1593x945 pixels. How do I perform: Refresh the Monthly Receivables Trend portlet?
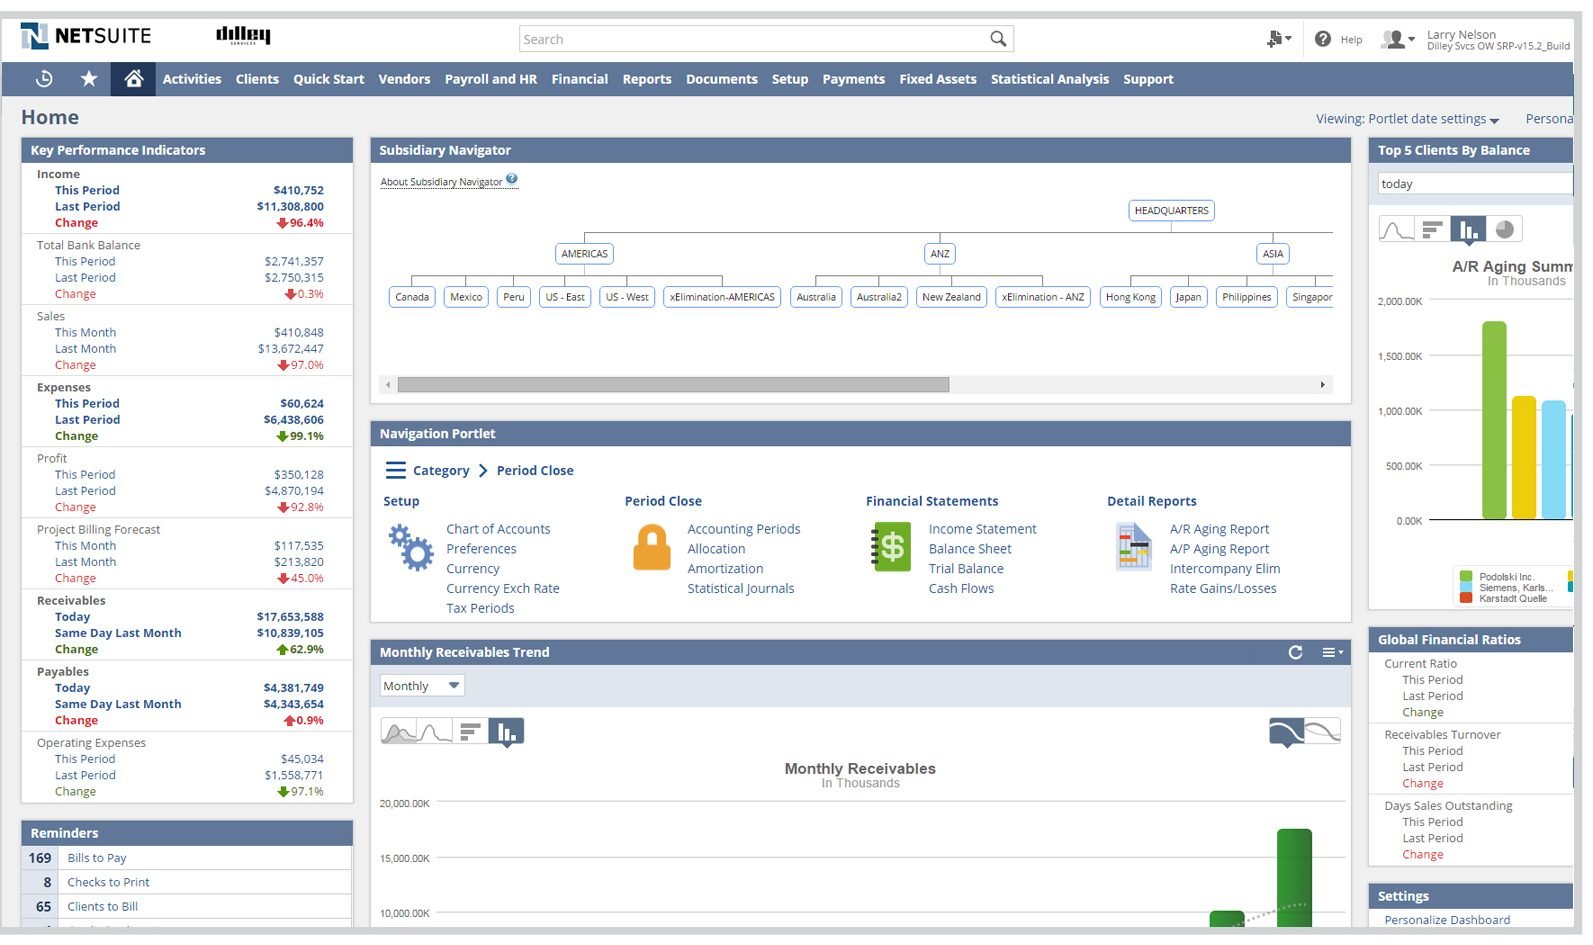[1296, 652]
